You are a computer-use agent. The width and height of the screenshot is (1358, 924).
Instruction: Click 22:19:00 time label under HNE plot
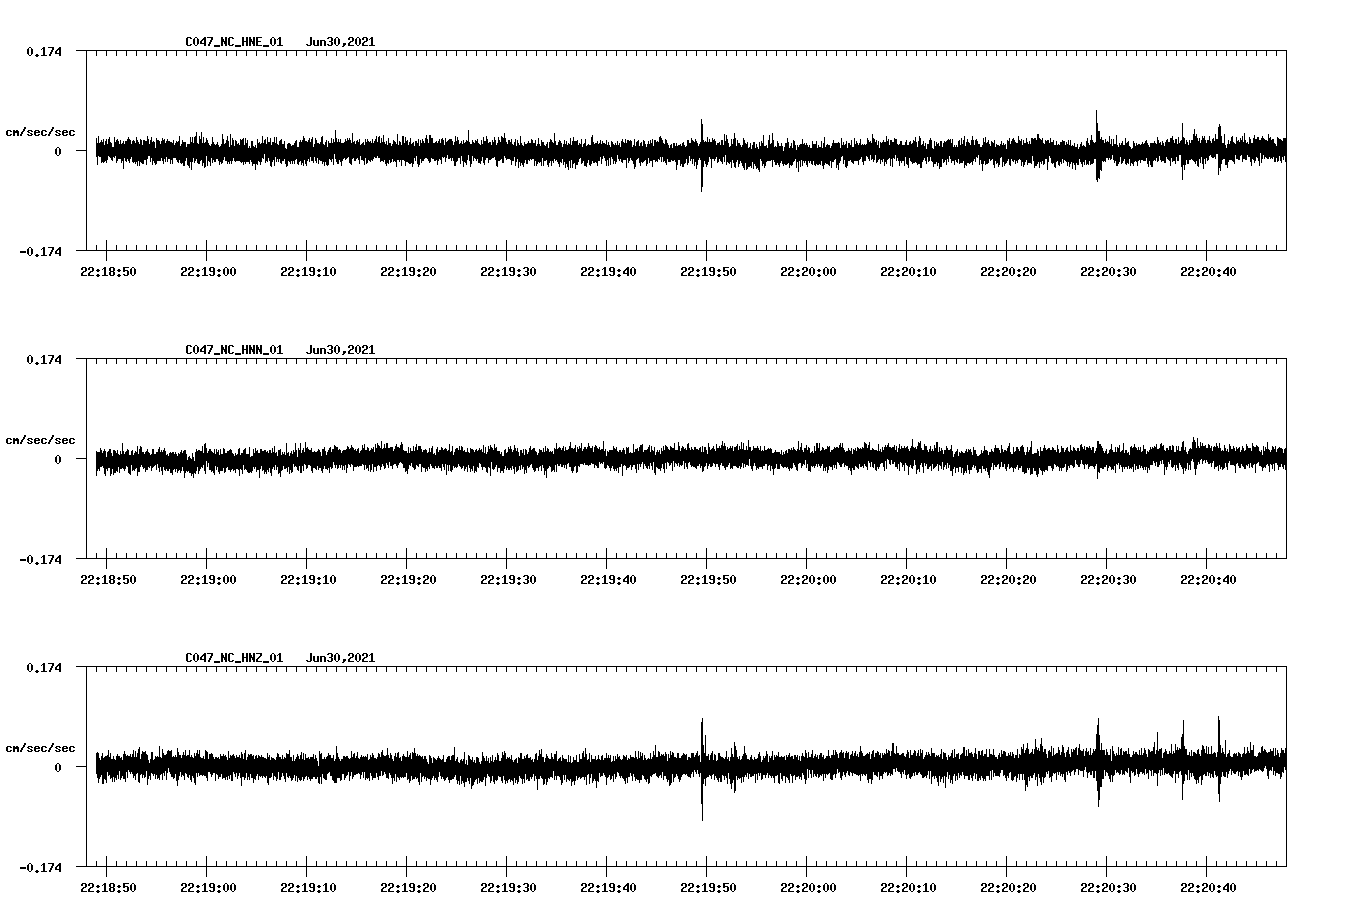208,272
